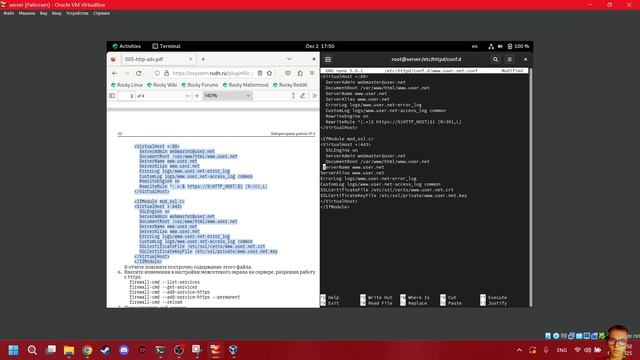Open Google Chrome from the taskbar

(87, 350)
